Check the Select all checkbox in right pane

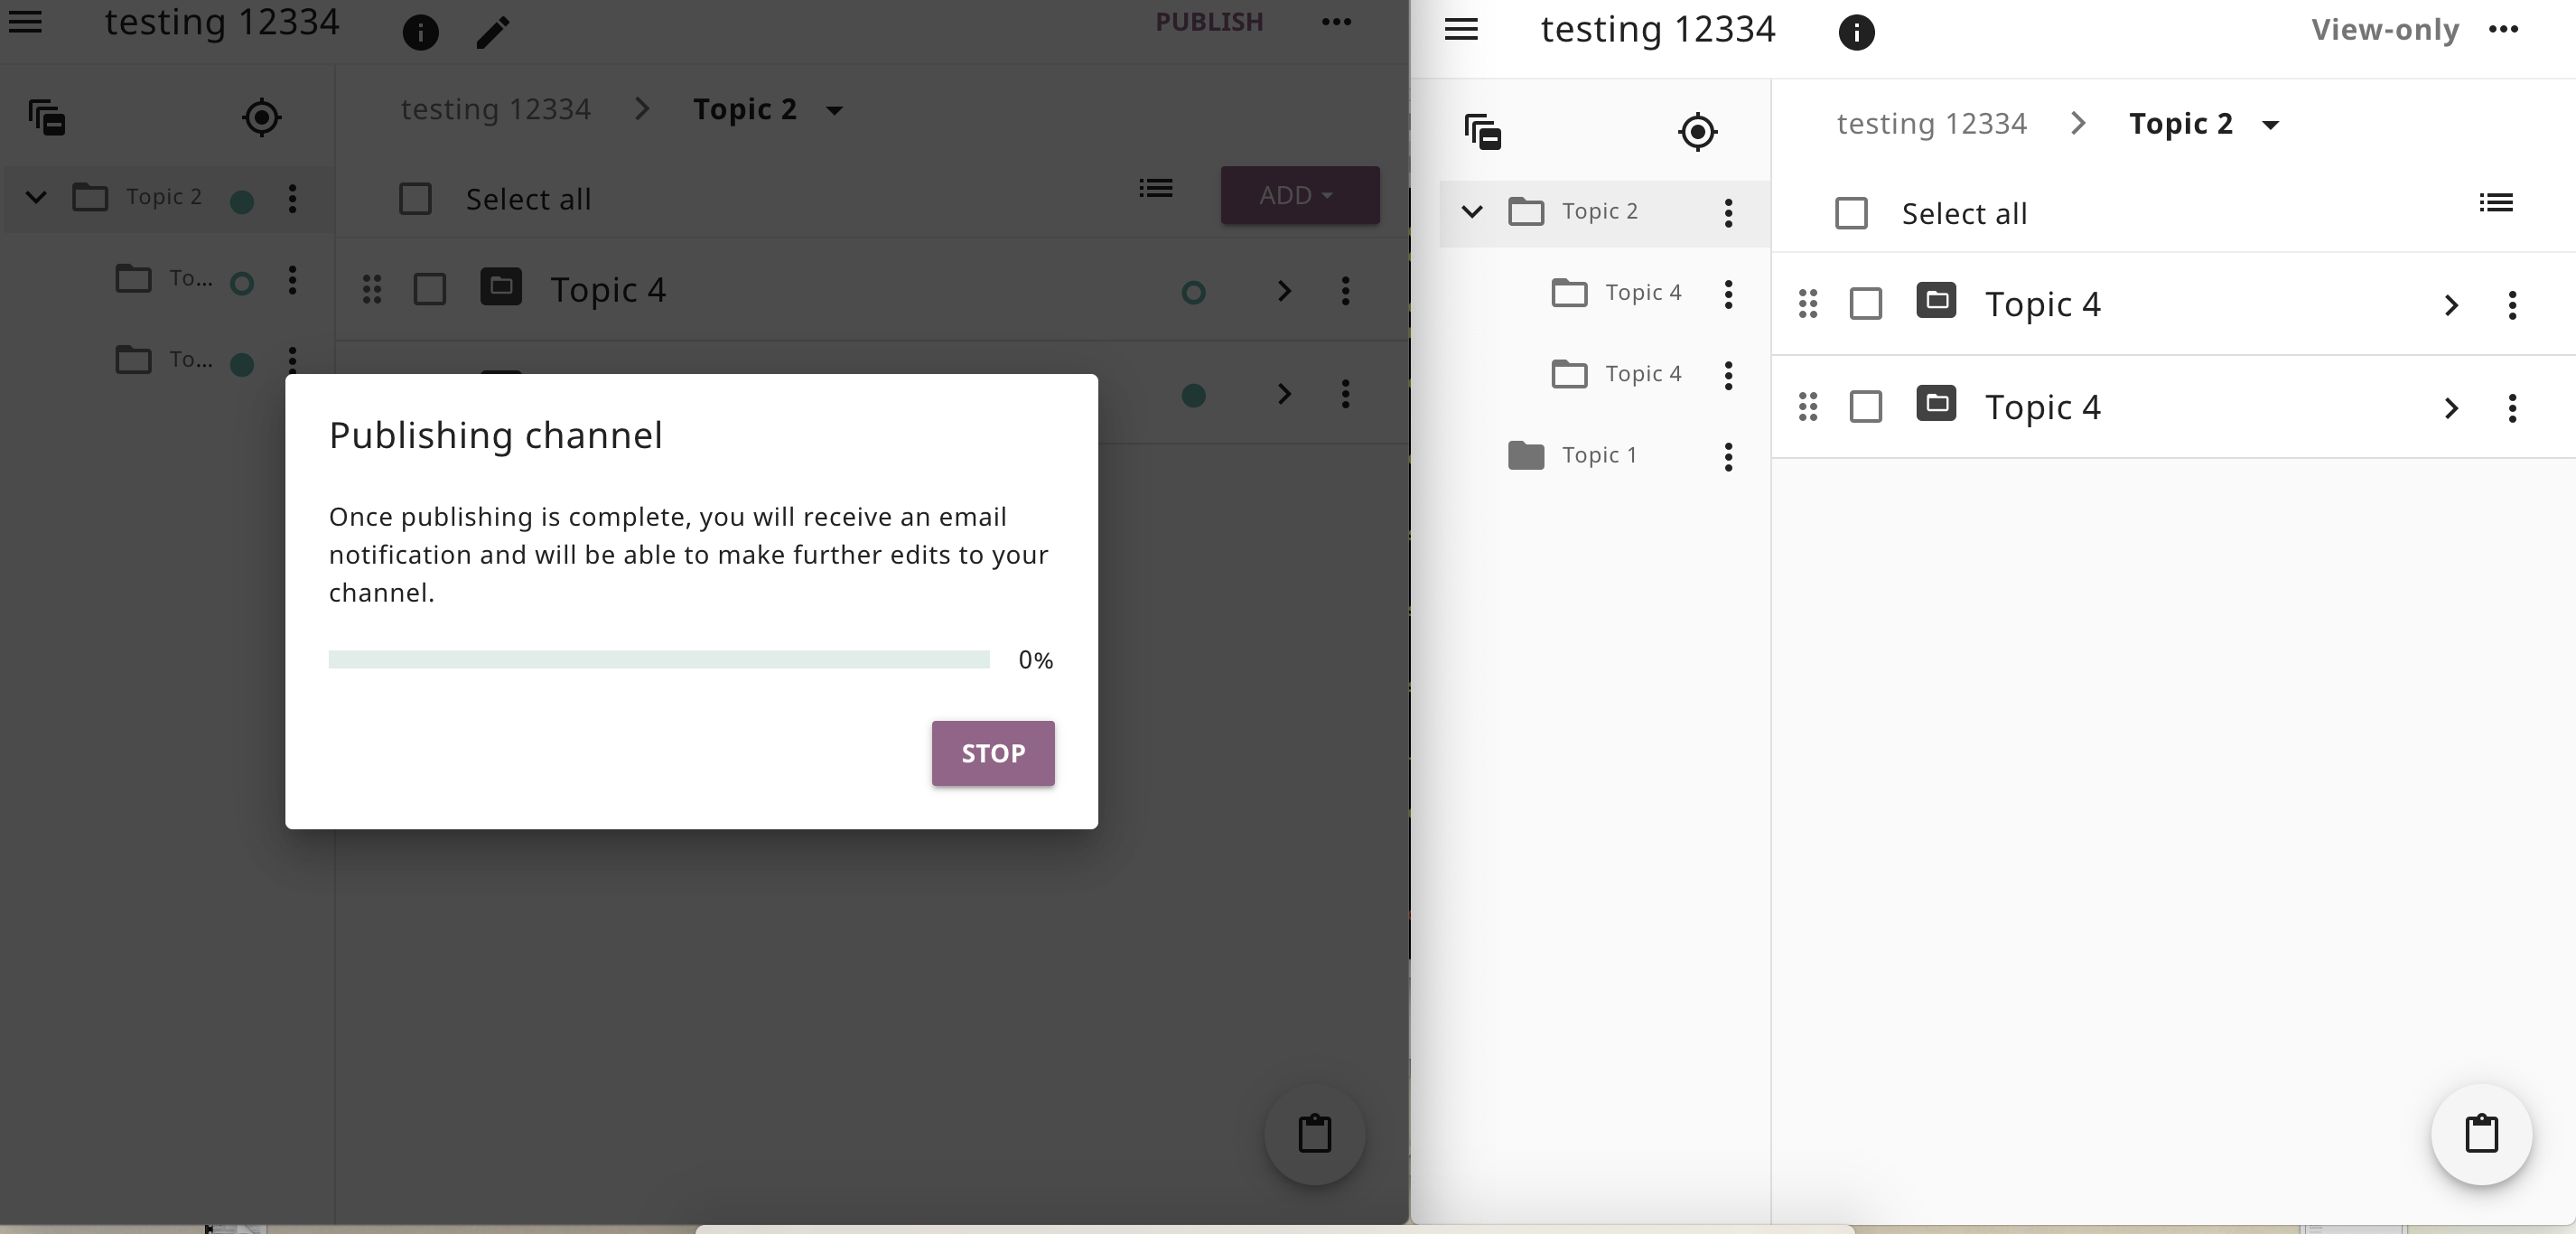point(1851,213)
